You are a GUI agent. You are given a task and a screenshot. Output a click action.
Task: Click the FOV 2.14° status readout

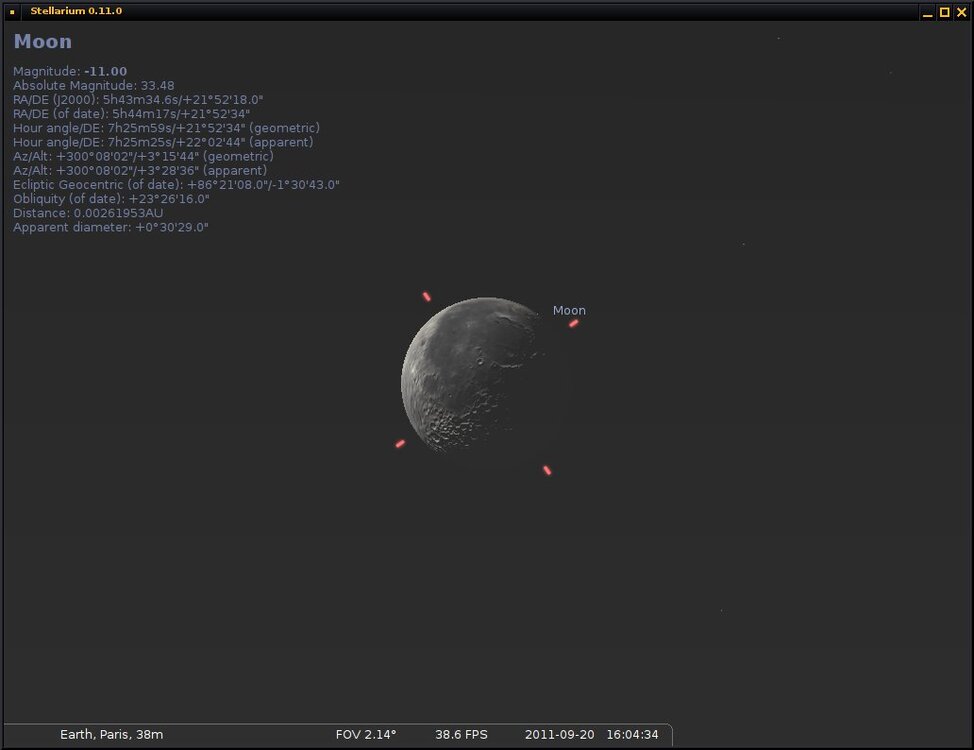[366, 735]
